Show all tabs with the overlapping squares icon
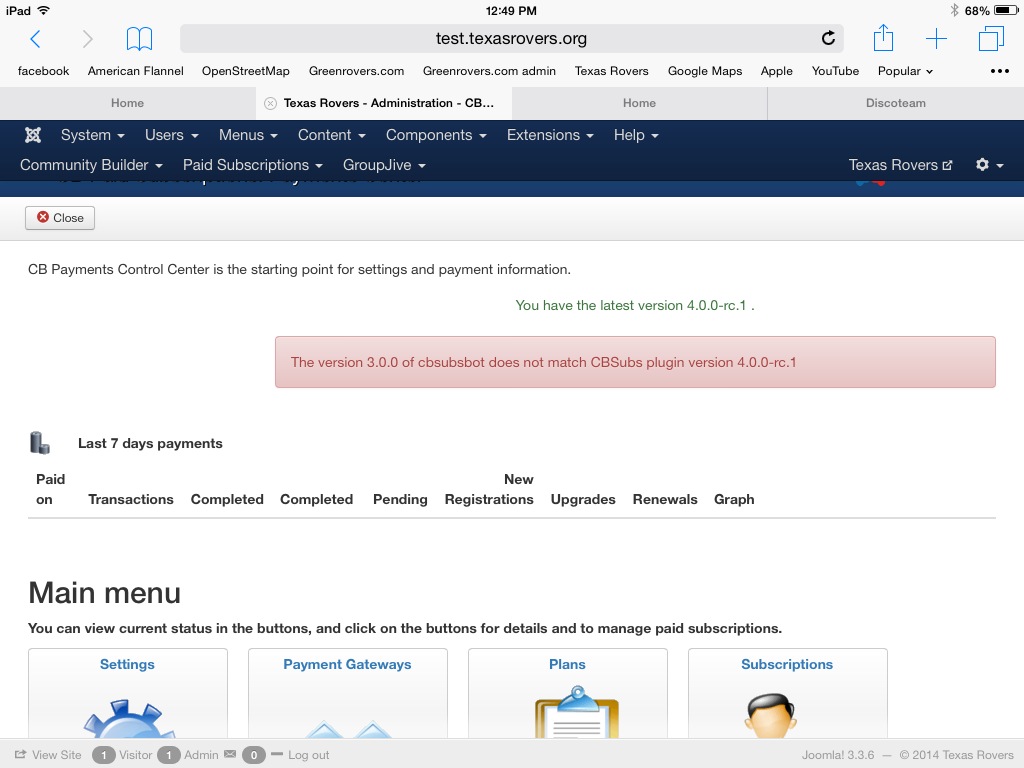Image resolution: width=1024 pixels, height=768 pixels. pyautogui.click(x=991, y=39)
